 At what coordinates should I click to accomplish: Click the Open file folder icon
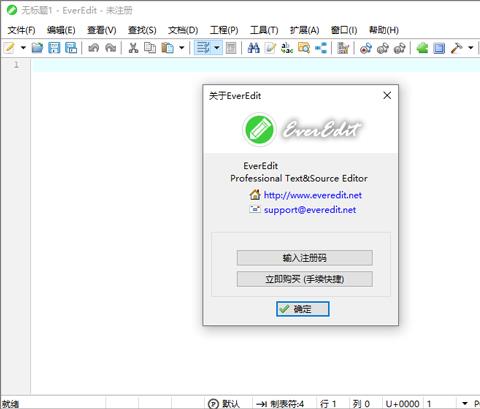tap(37, 48)
